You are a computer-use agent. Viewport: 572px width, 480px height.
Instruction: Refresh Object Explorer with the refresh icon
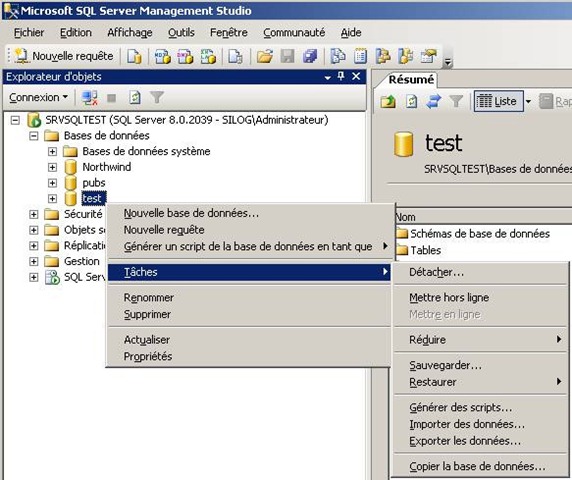pos(135,97)
